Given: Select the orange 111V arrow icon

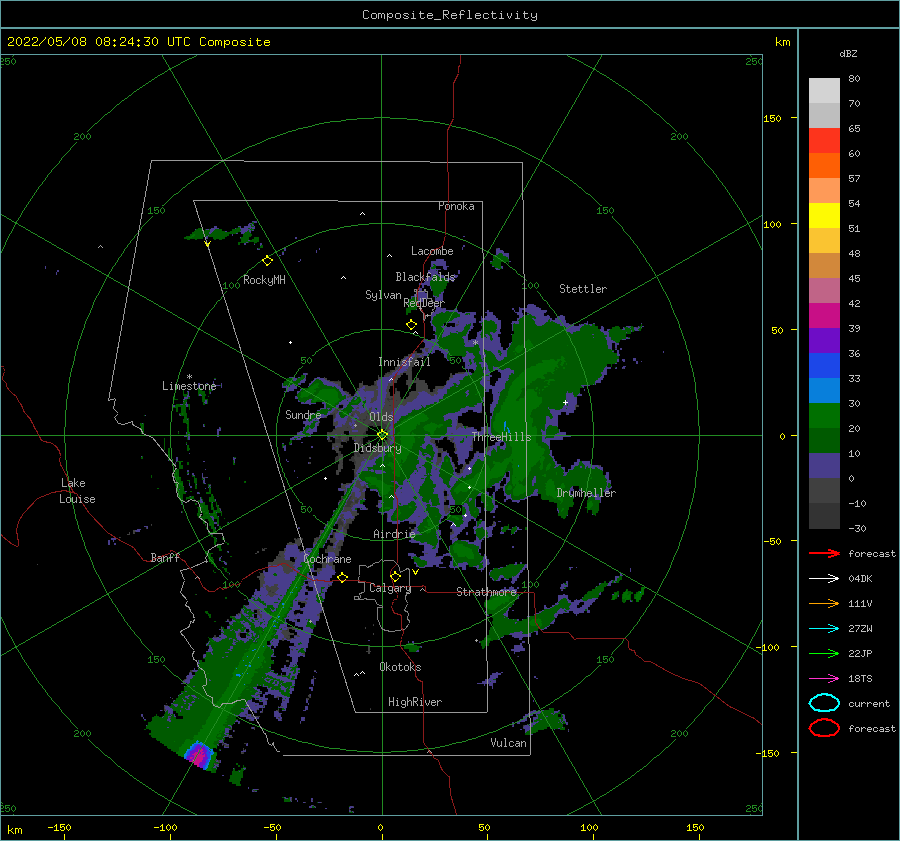Looking at the screenshot, I should [824, 603].
